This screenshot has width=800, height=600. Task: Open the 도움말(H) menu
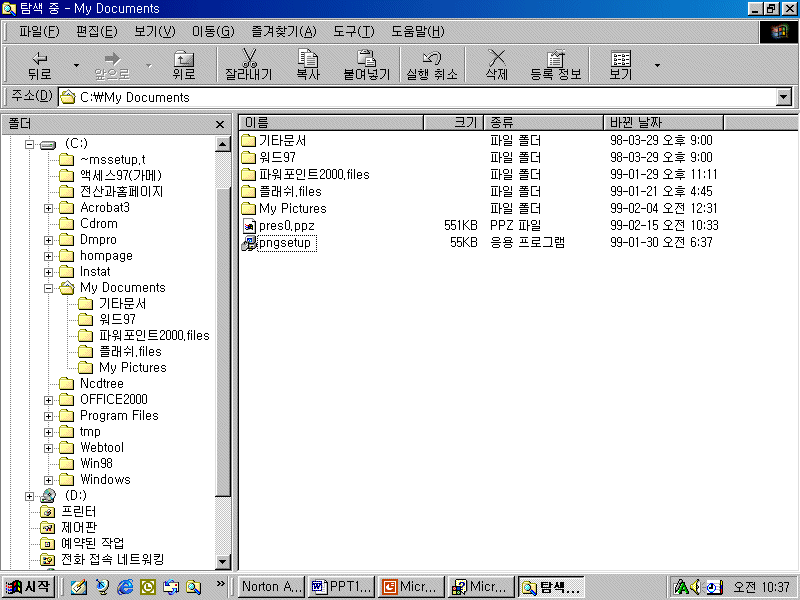pos(417,32)
